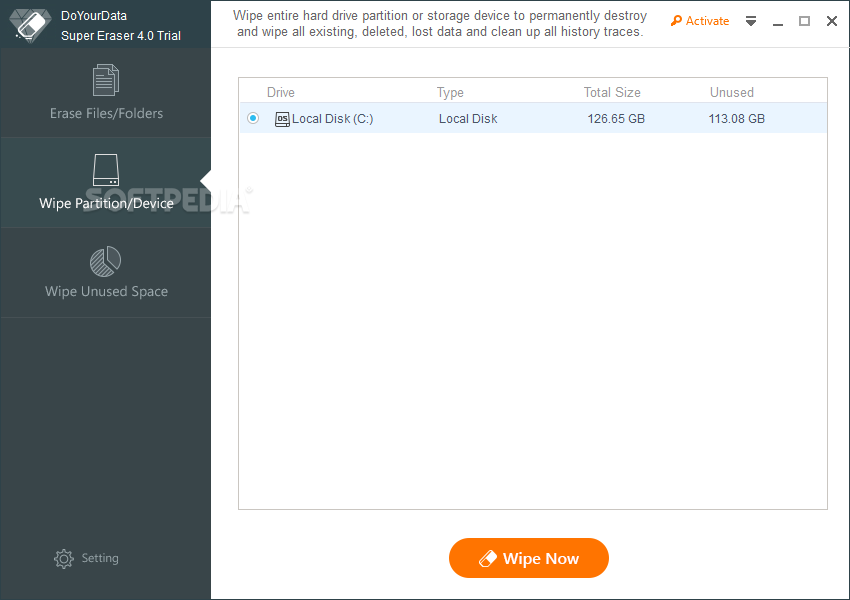The image size is (850, 600).
Task: Maximize the Super Eraser window
Action: click(x=804, y=21)
